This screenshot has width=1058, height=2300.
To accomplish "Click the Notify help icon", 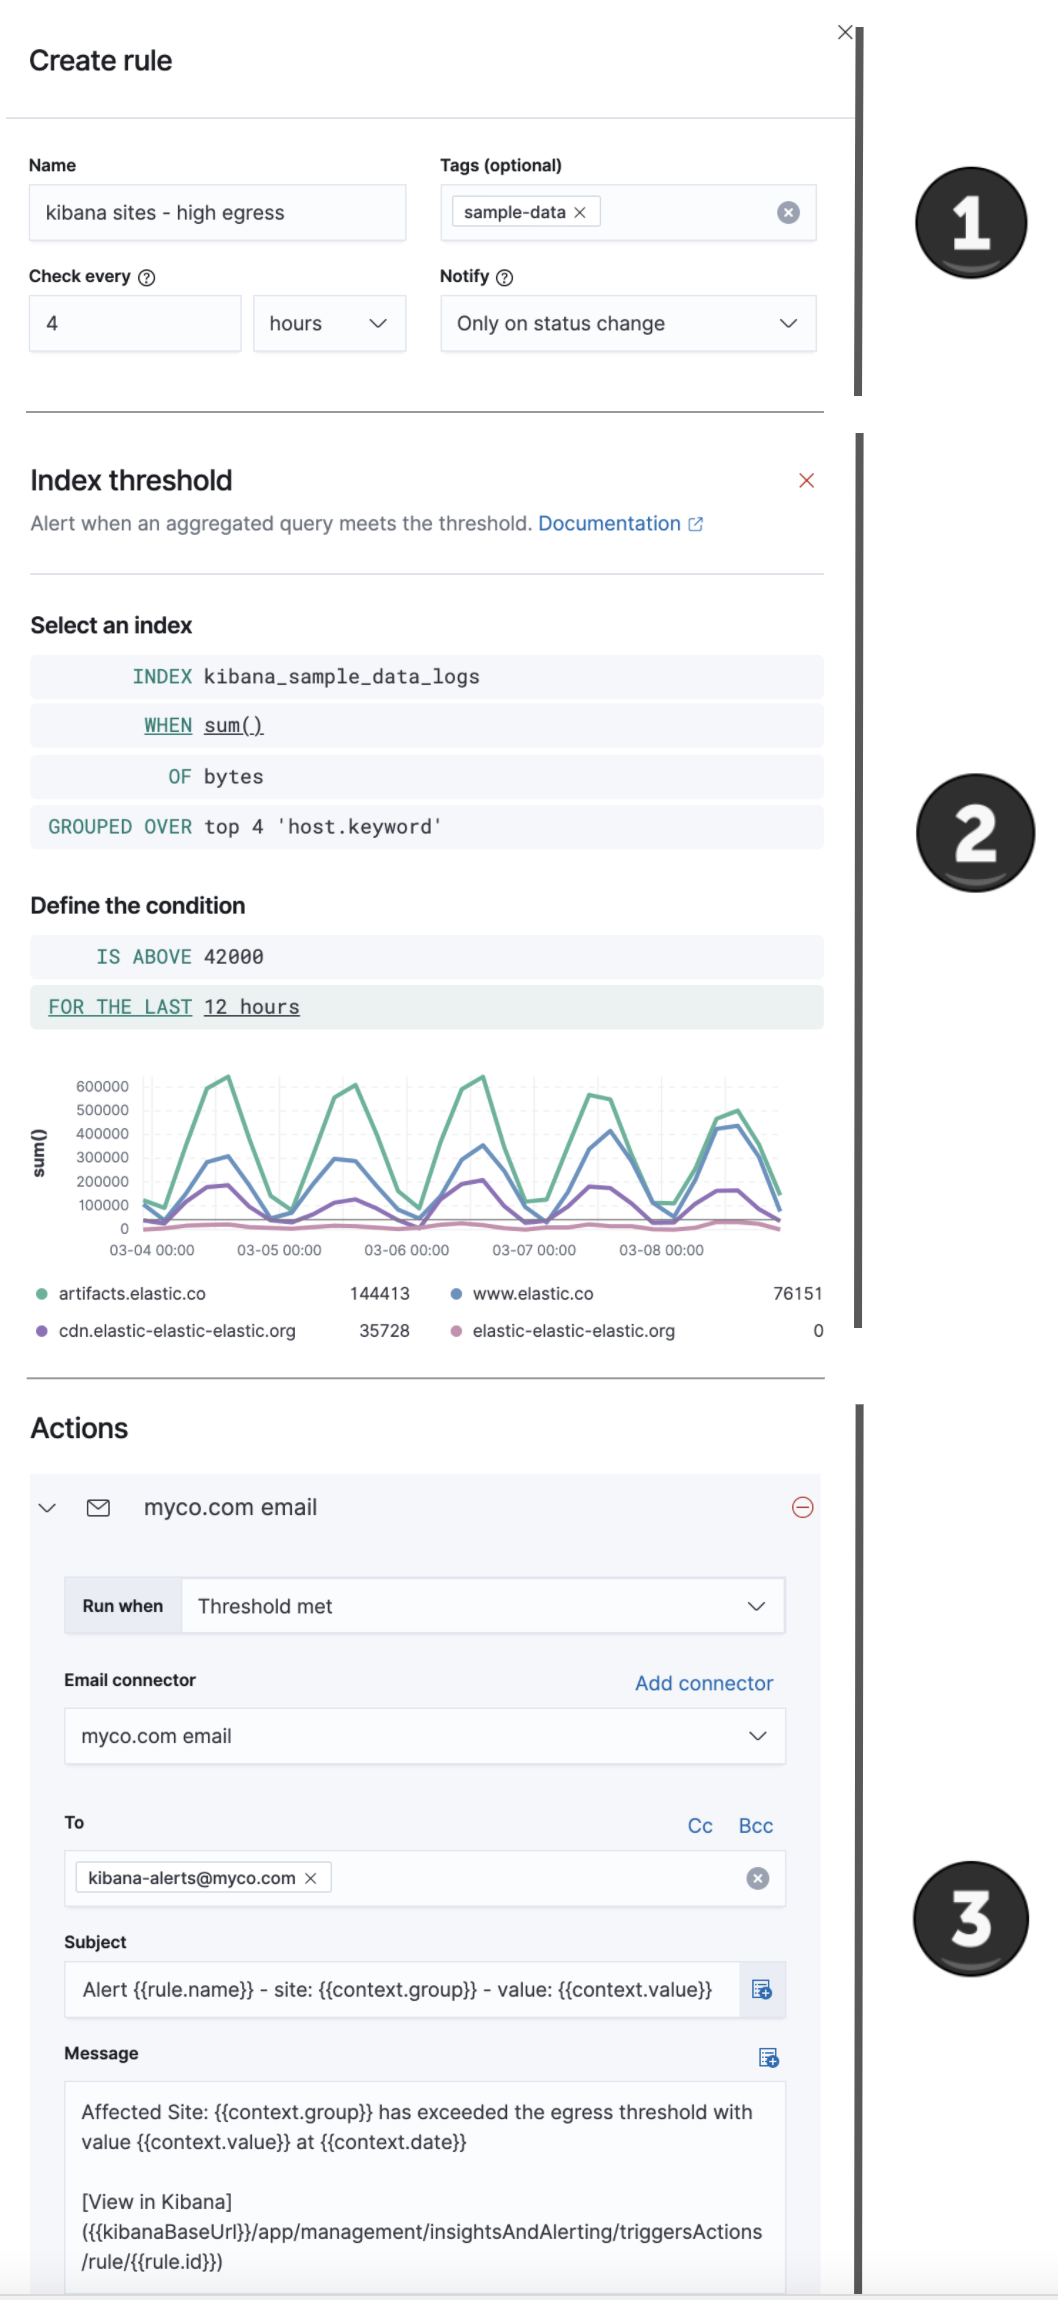I will tap(505, 278).
